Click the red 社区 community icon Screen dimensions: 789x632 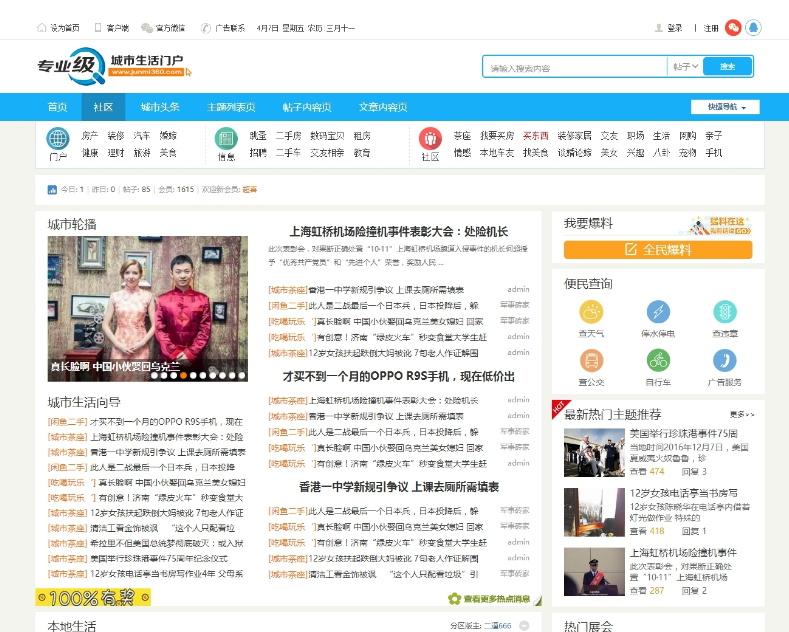(430, 138)
